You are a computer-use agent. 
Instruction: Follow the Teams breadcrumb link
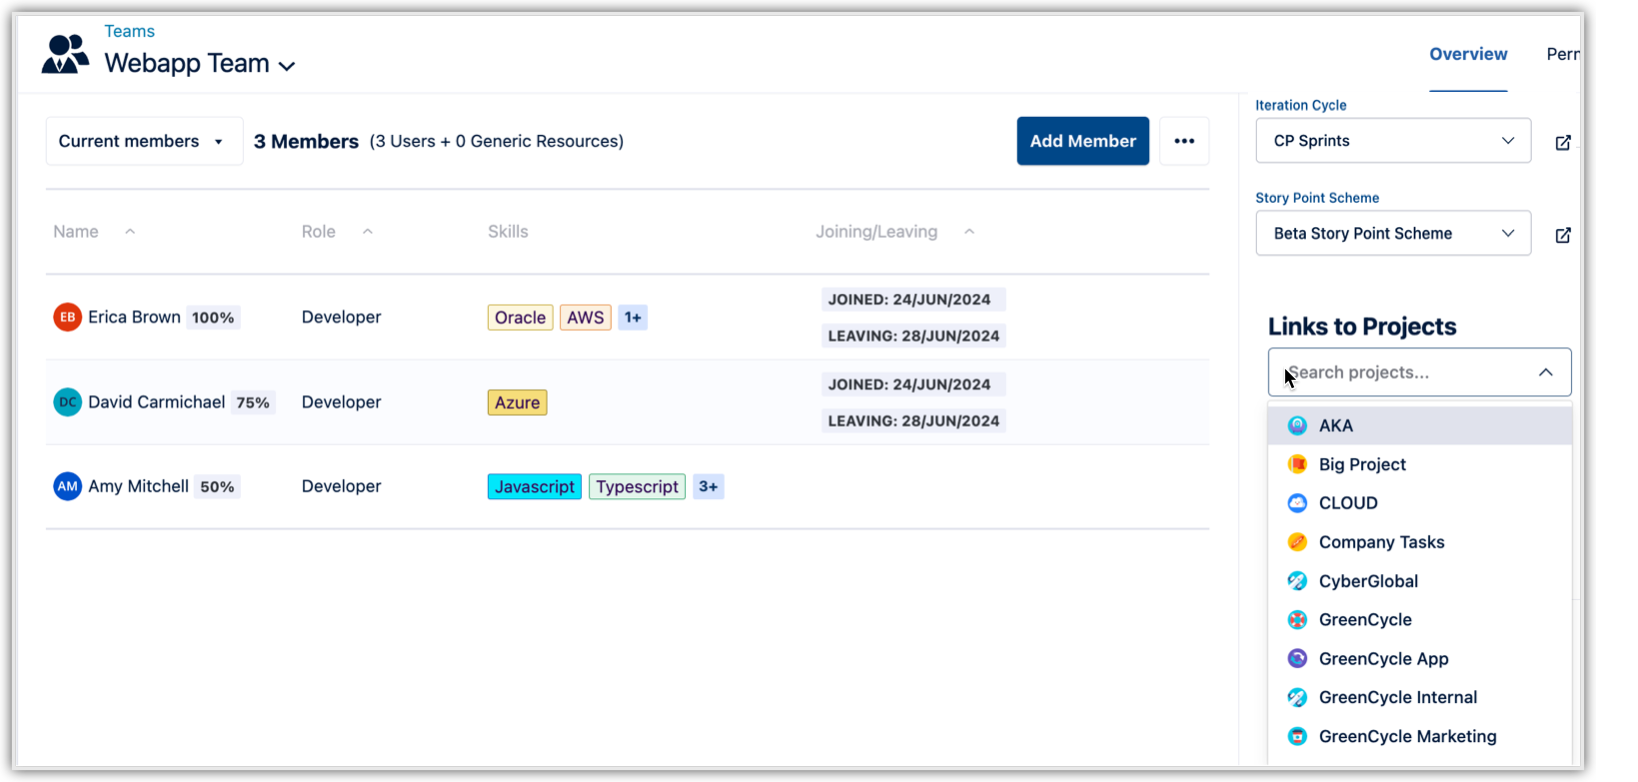[129, 31]
